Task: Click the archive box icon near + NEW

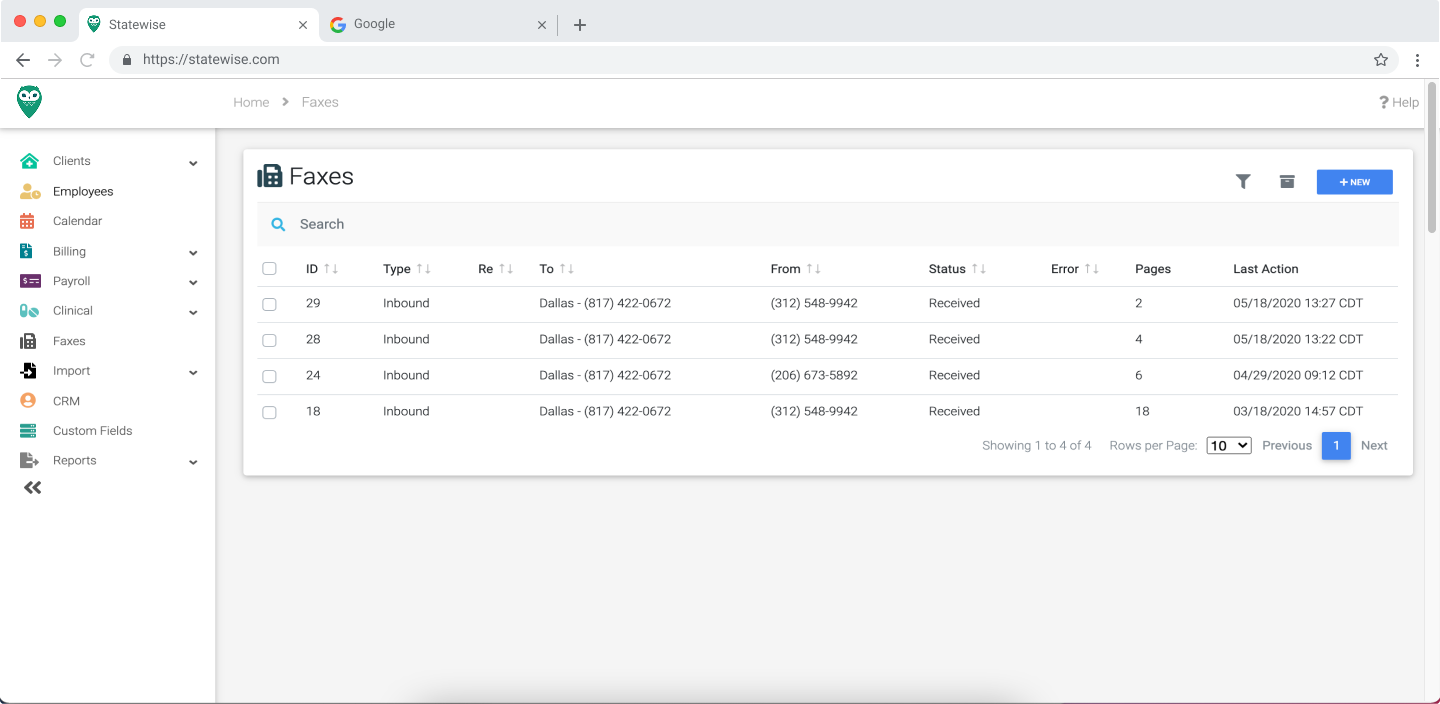Action: point(1287,182)
